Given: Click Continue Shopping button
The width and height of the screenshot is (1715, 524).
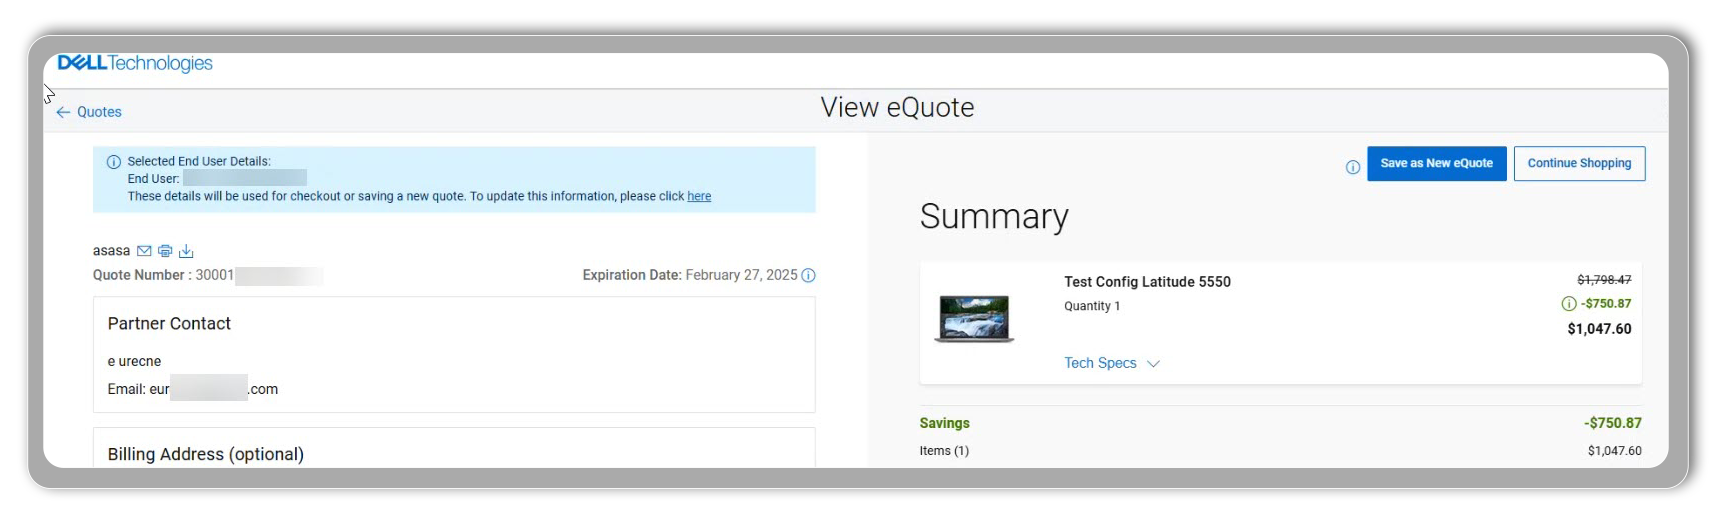Looking at the screenshot, I should point(1579,163).
